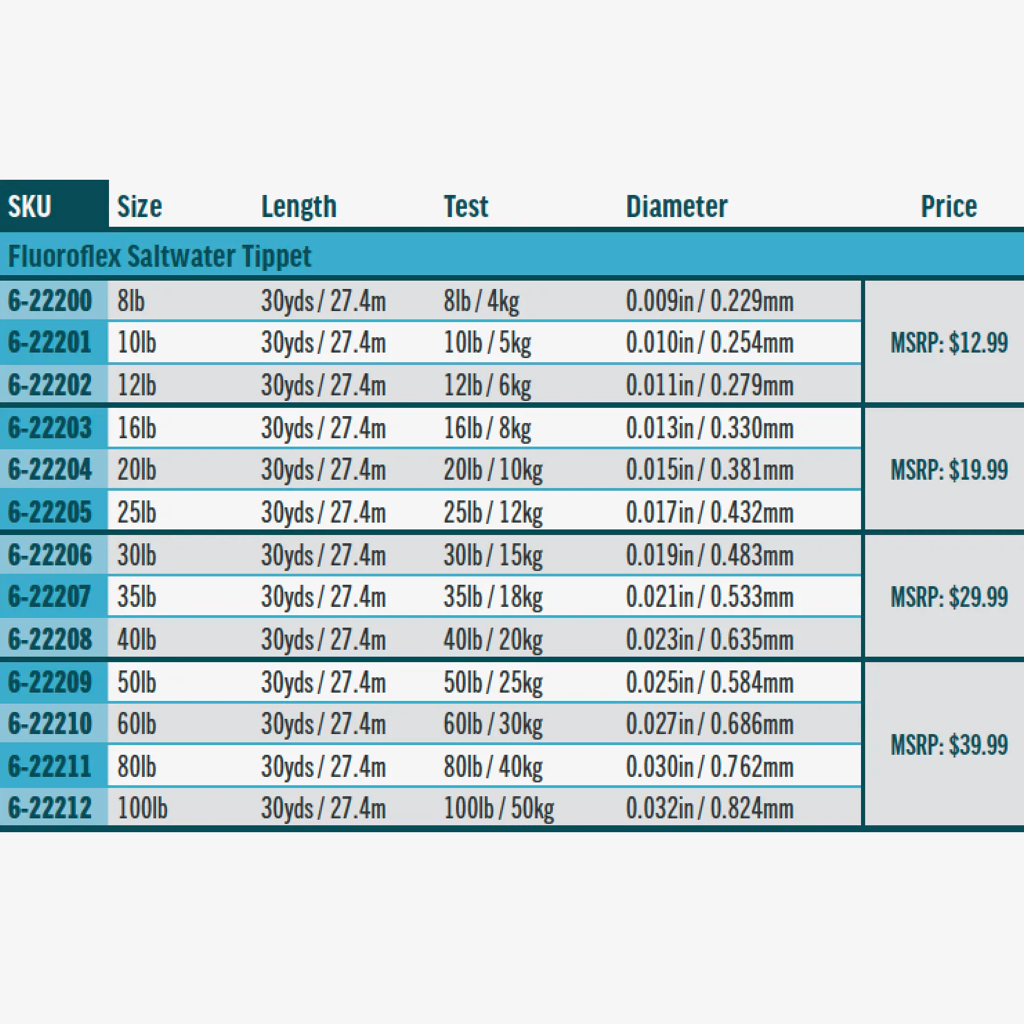Click the Test column header
Screen dimensions: 1024x1024
pos(466,207)
